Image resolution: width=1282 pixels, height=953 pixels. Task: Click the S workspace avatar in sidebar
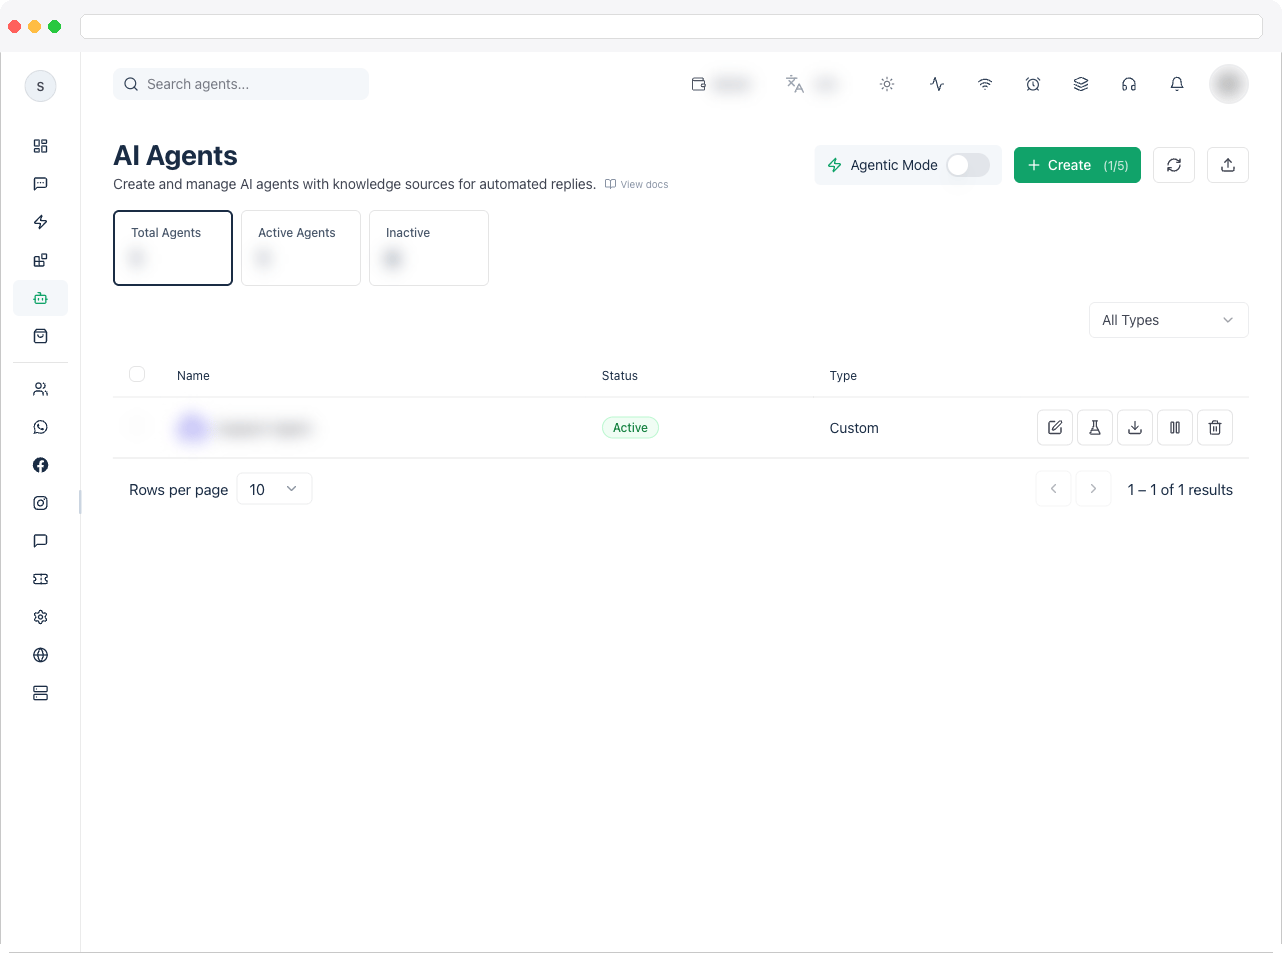click(40, 86)
